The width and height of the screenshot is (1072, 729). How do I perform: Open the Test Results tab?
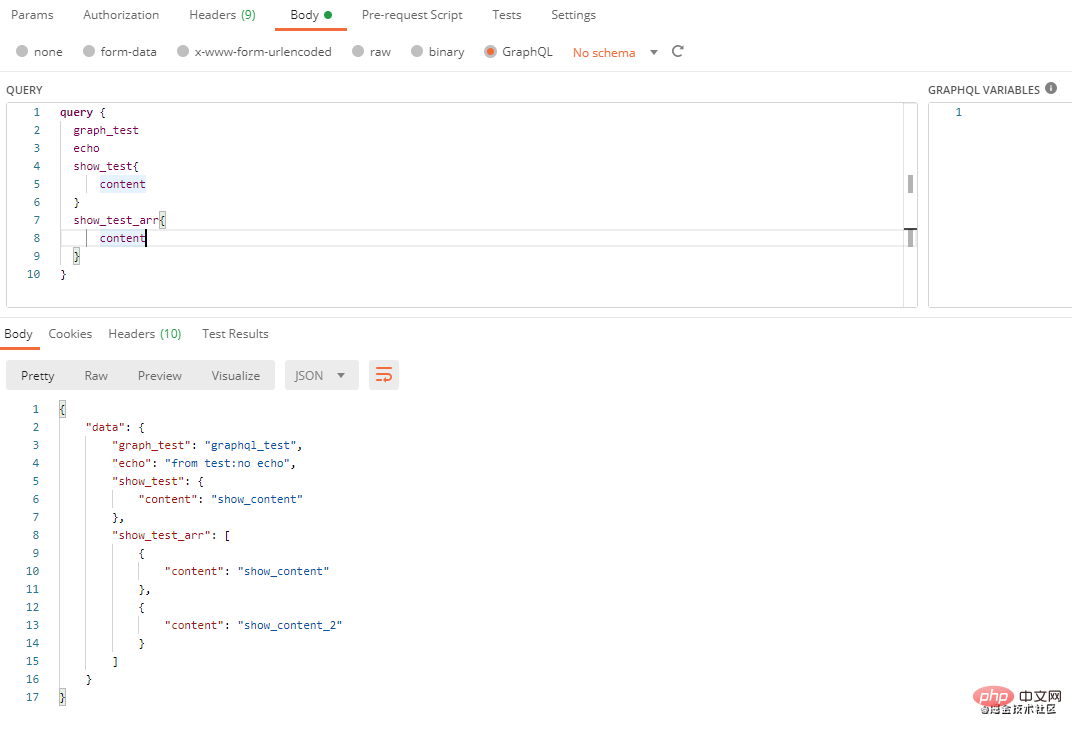tap(235, 334)
